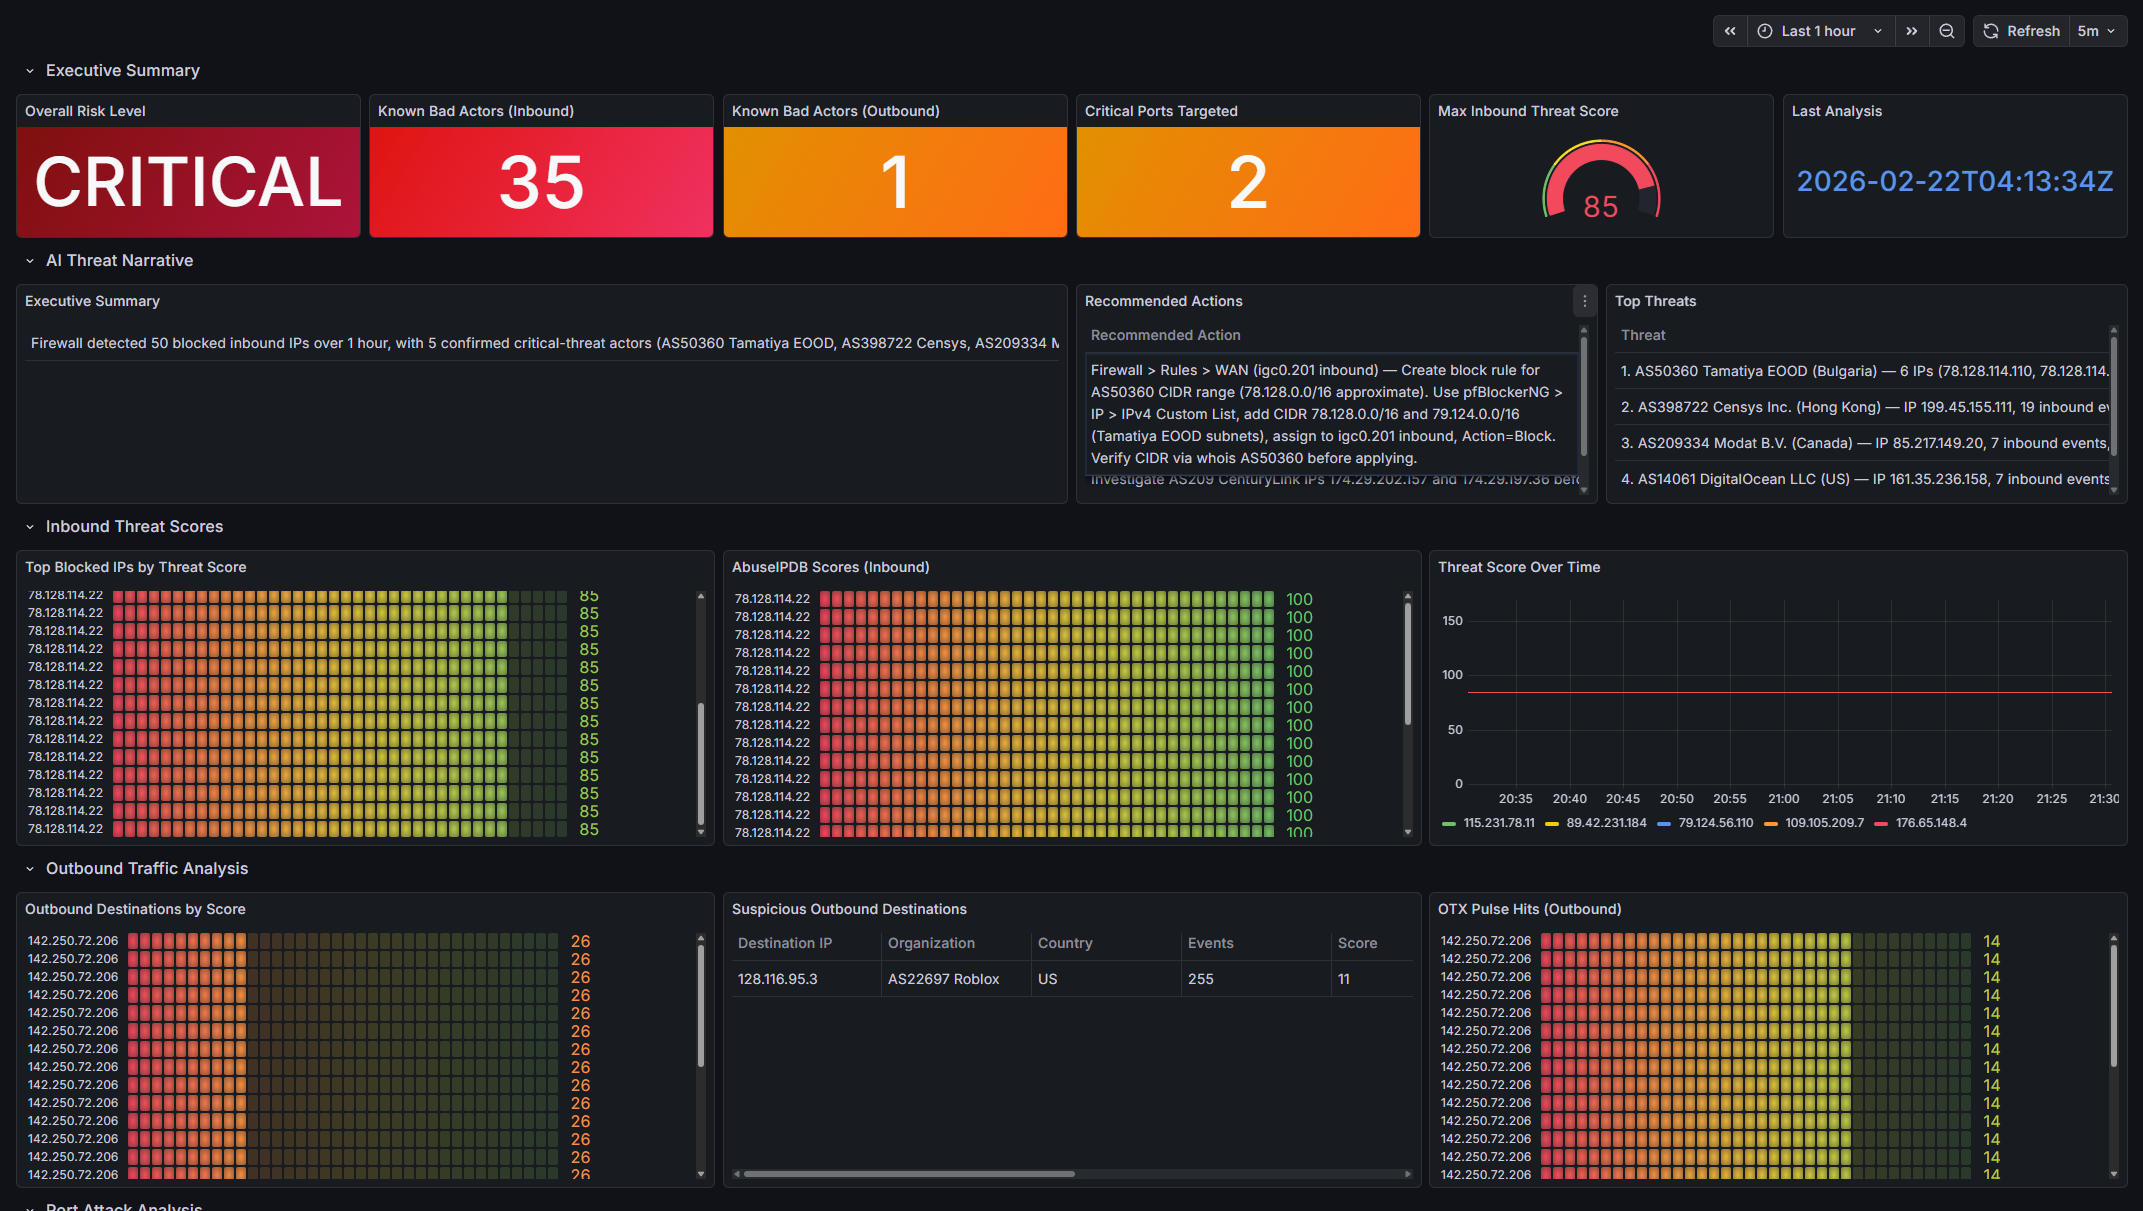The image size is (2143, 1211).
Task: Toggle 115.231.78.11 series in chart legend
Action: tap(1498, 823)
